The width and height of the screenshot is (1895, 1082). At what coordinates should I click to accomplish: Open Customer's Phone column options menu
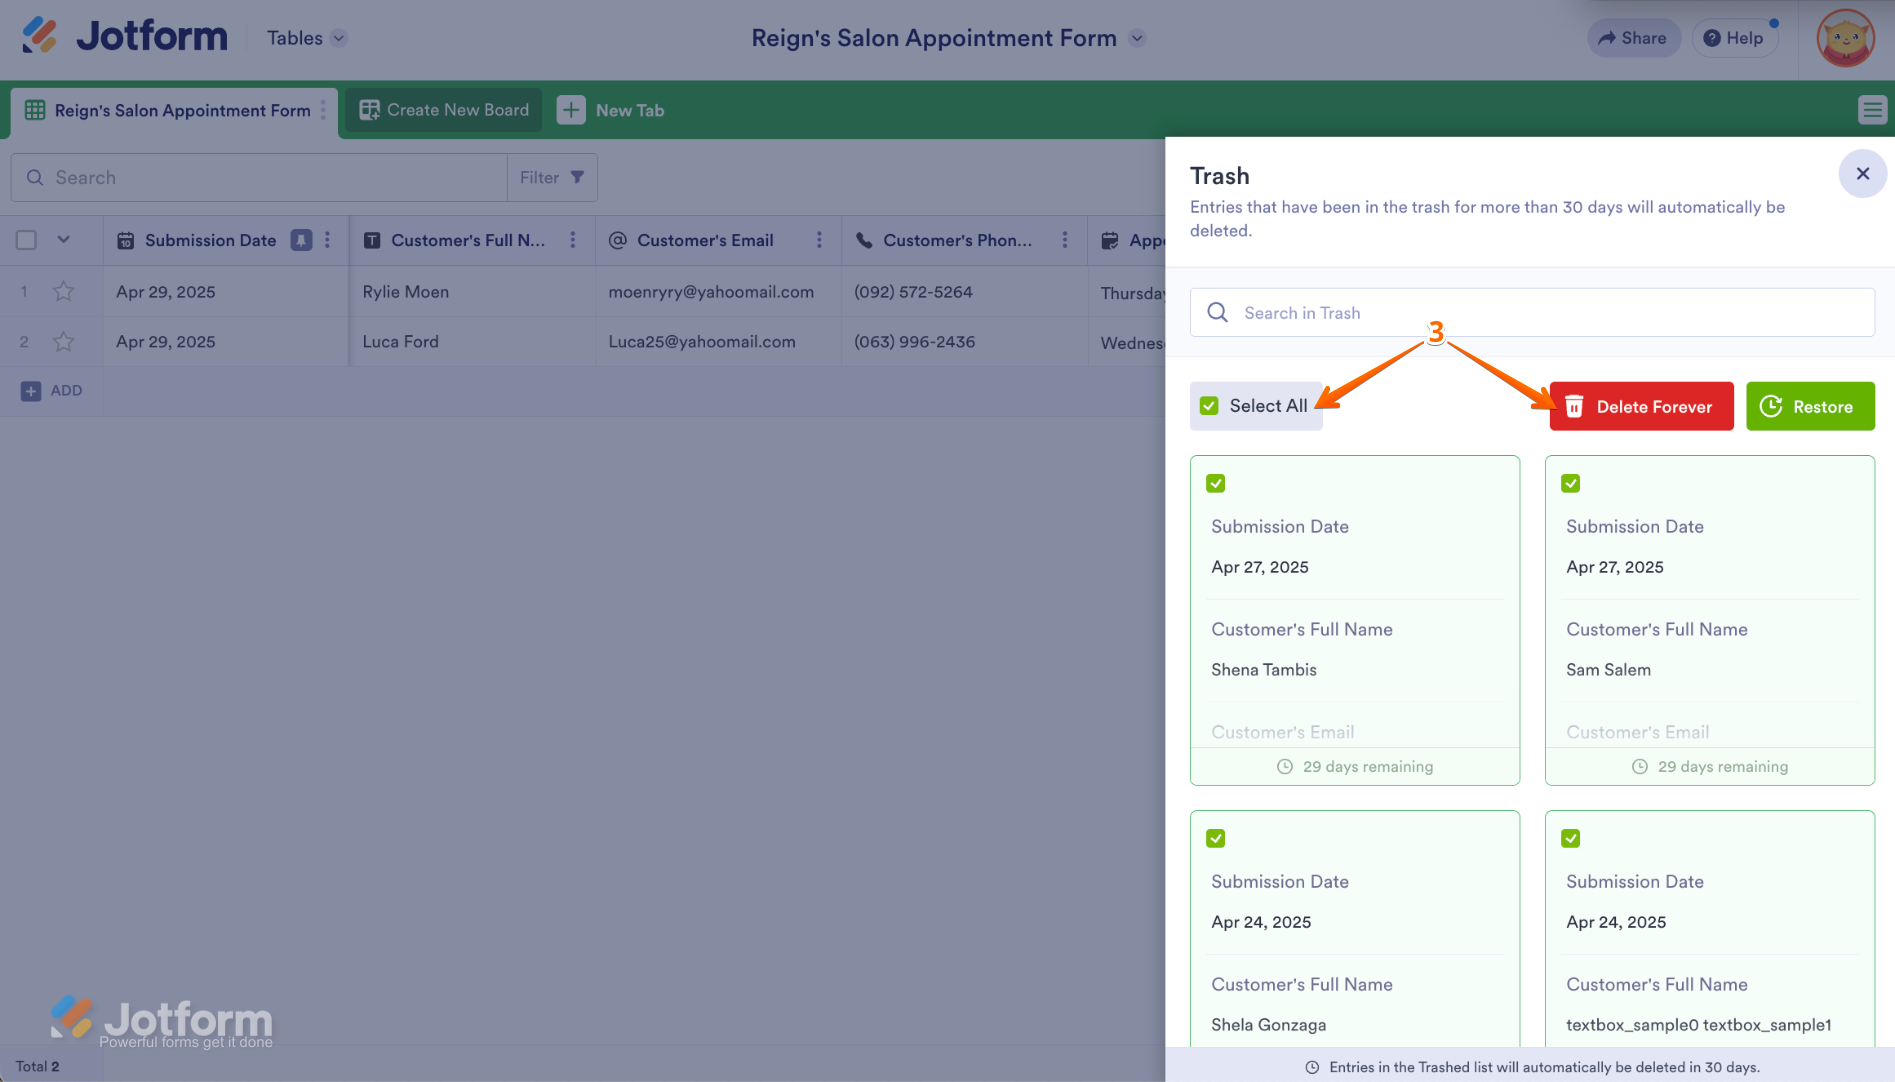(1065, 240)
